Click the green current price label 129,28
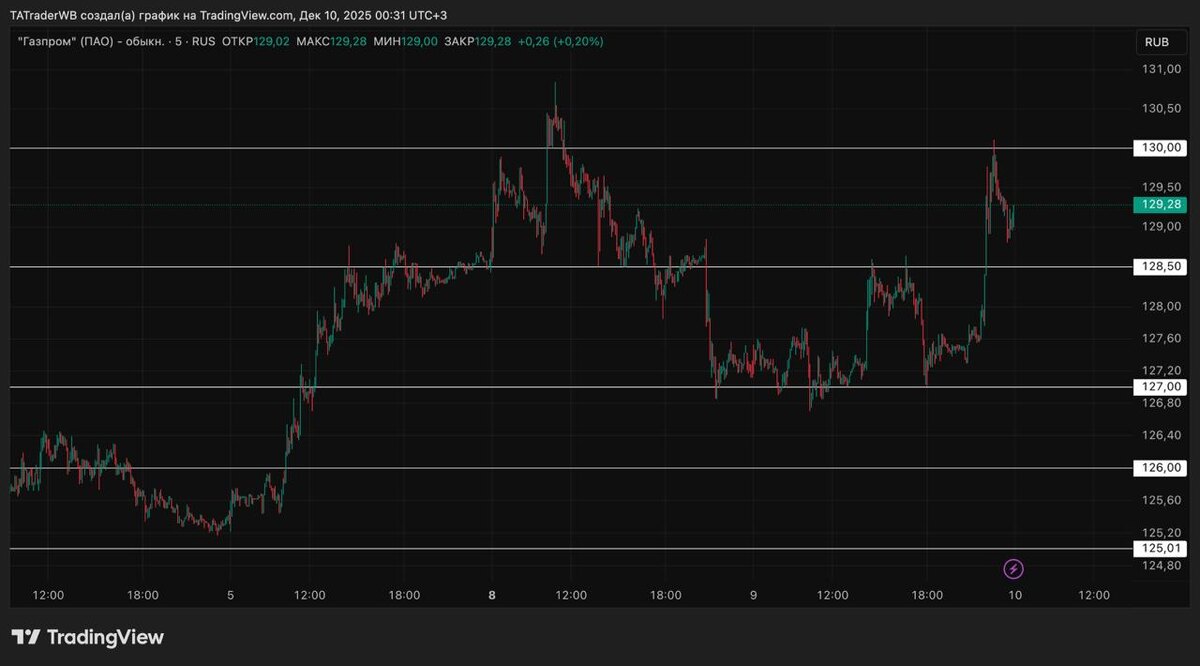The height and width of the screenshot is (666, 1200). click(1159, 204)
